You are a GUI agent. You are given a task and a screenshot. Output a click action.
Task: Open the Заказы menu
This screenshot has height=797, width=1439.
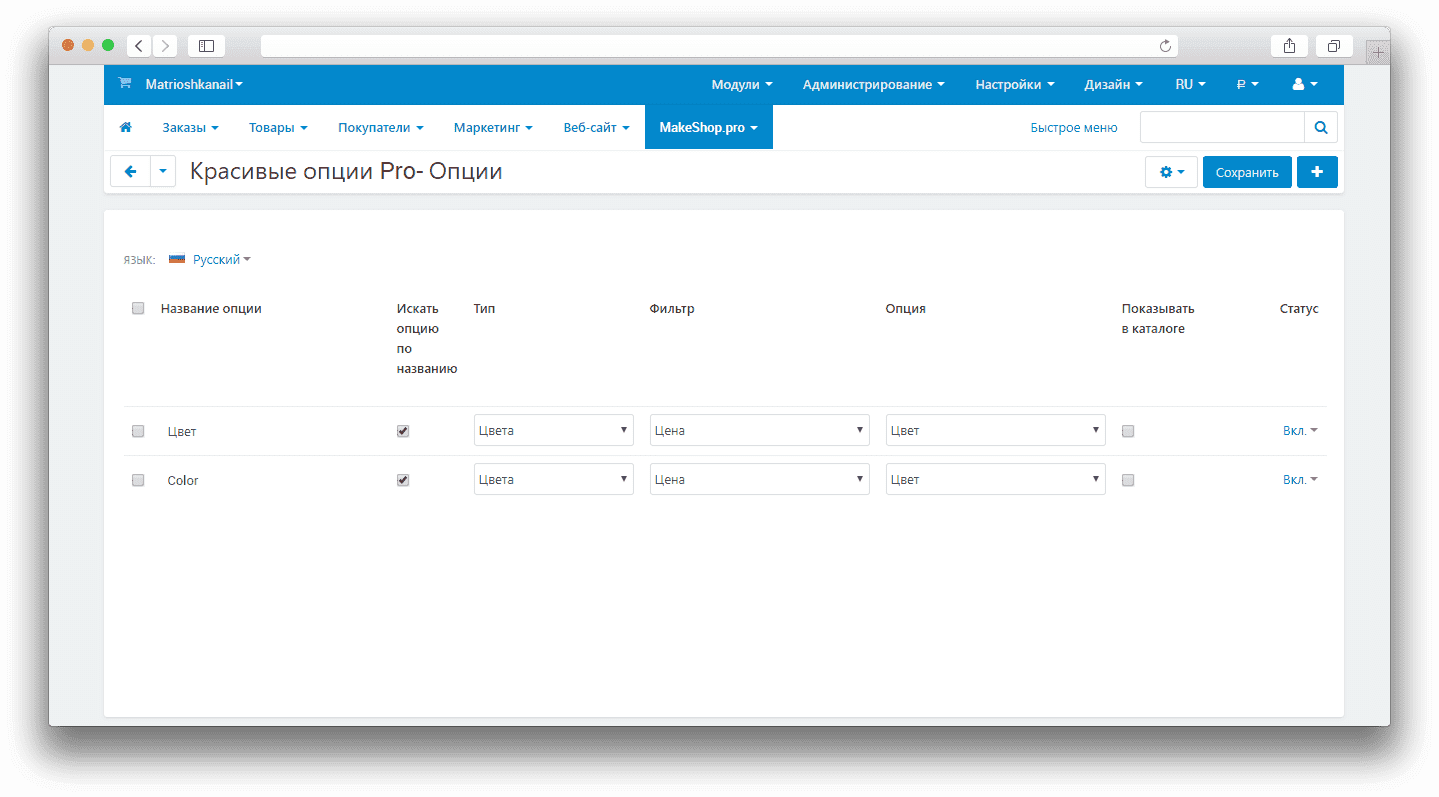(x=190, y=128)
